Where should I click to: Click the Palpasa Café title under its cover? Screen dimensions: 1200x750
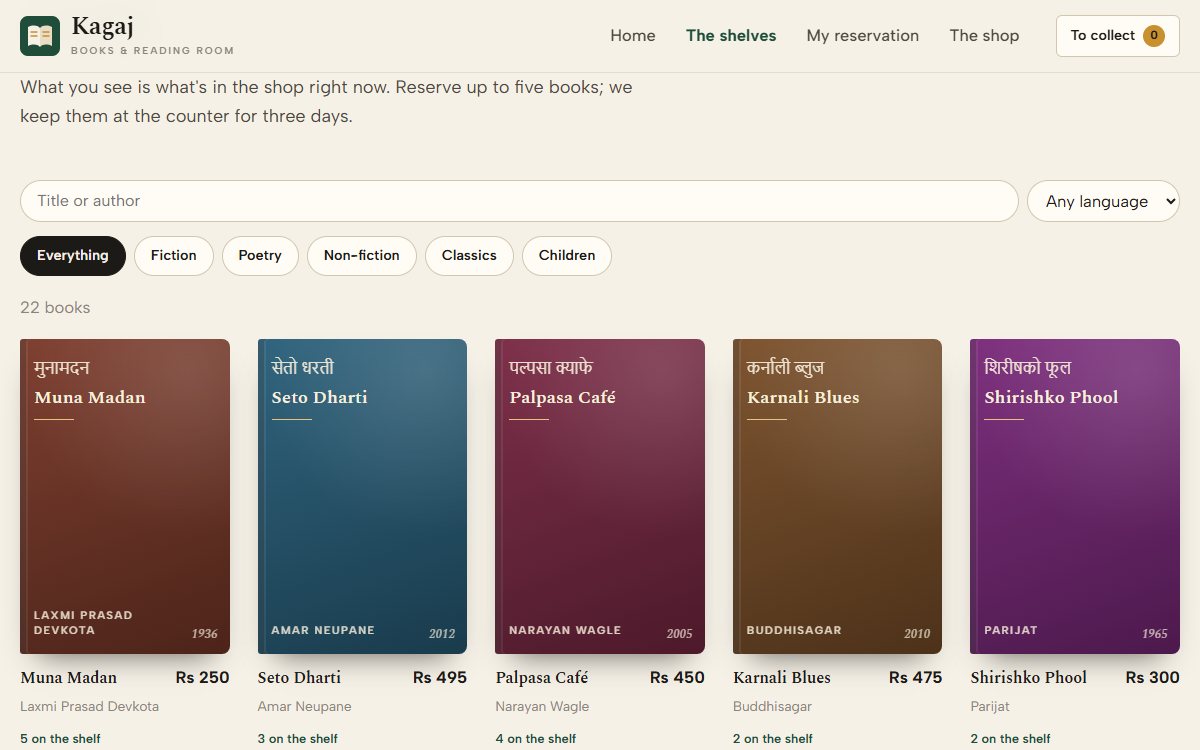(542, 678)
